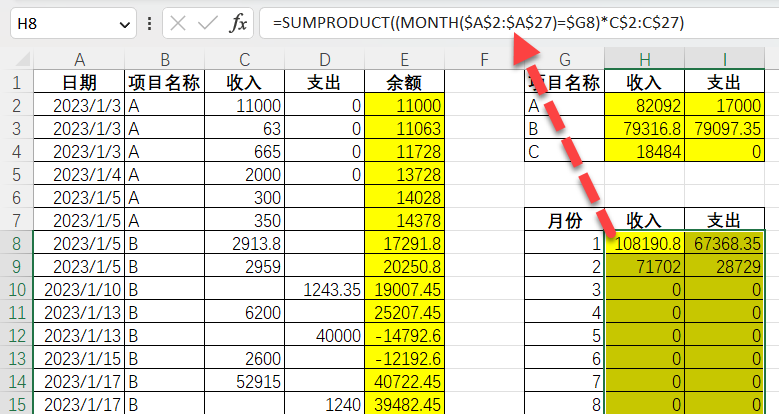Screen dimensions: 779x414
Task: Select the 1243.35 expense cell
Action: [x=324, y=289]
